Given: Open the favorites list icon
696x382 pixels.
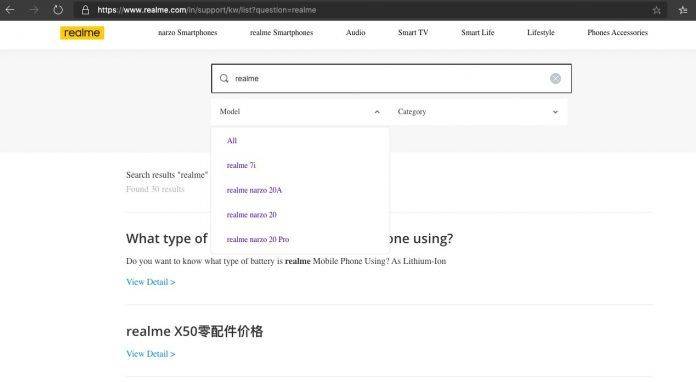Looking at the screenshot, I should tap(683, 10).
